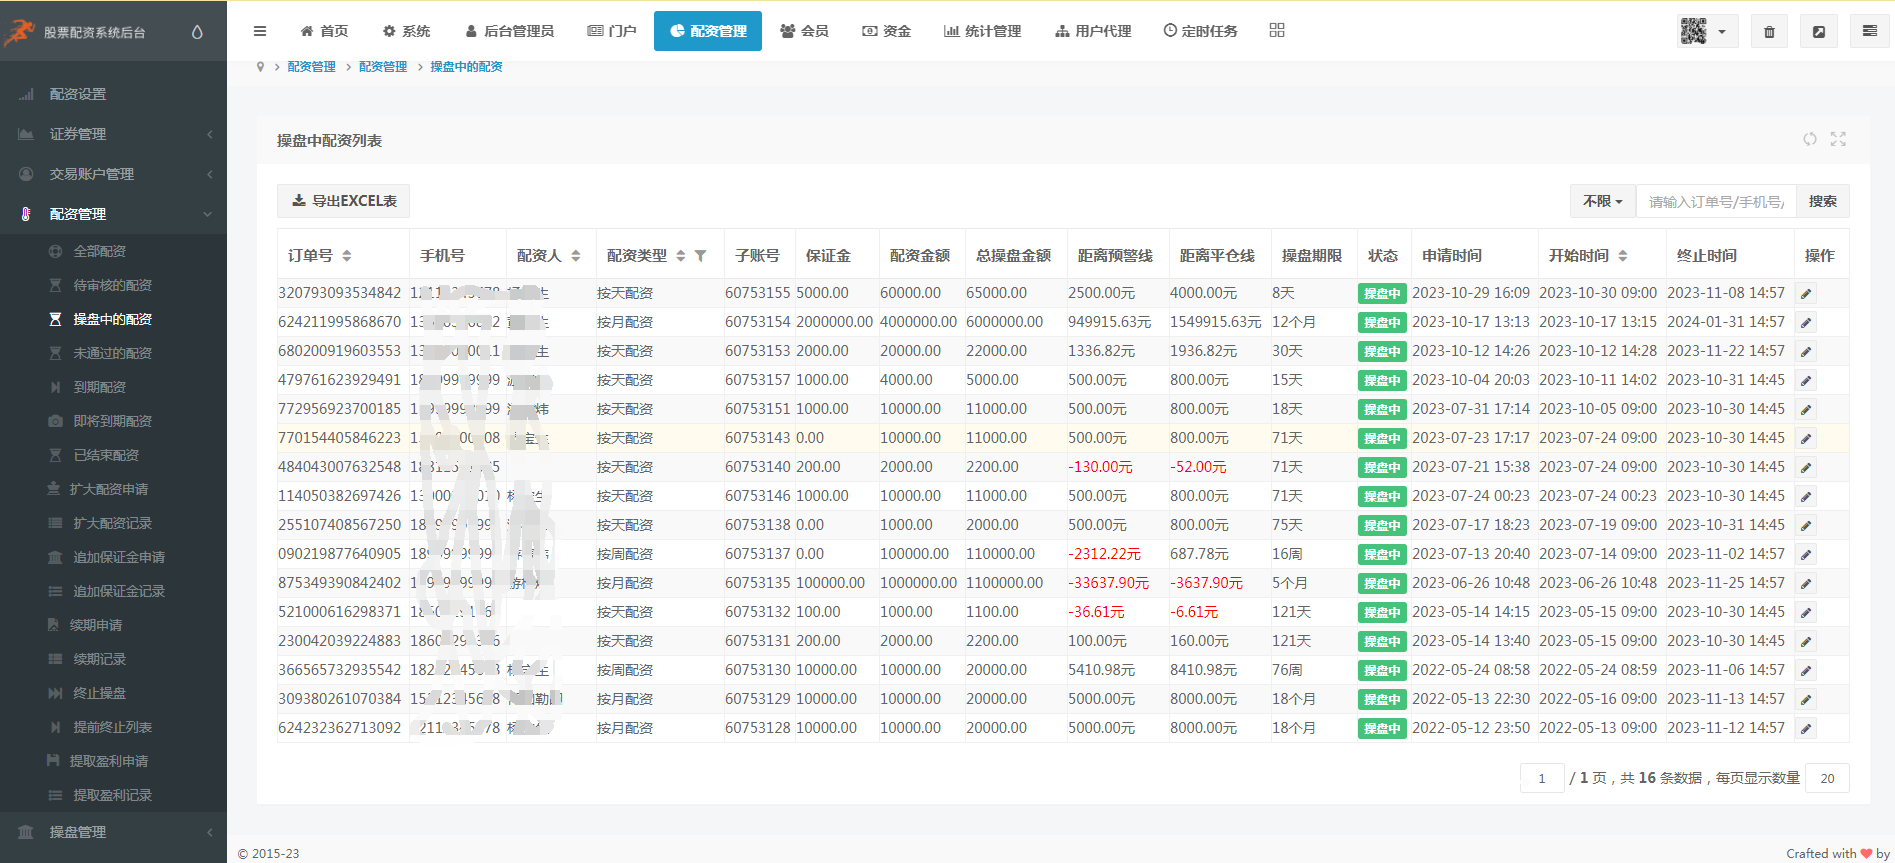Screen dimensions: 1895x863
Task: Sort the table by 开始时间
Action: [x=1623, y=256]
